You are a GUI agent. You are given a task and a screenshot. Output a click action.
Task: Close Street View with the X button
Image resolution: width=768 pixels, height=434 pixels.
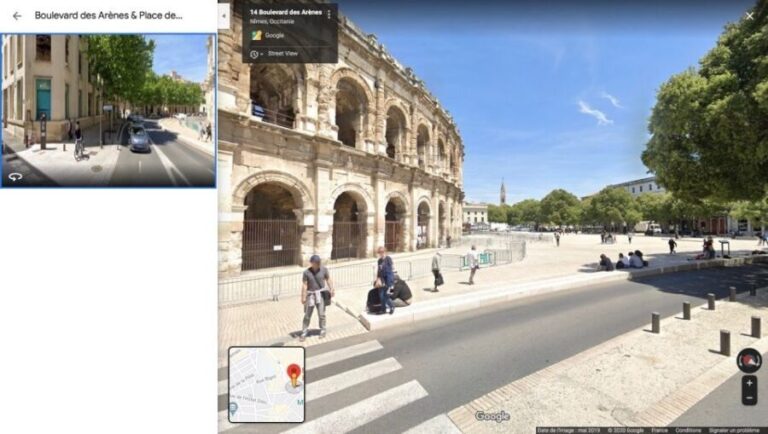tap(750, 15)
